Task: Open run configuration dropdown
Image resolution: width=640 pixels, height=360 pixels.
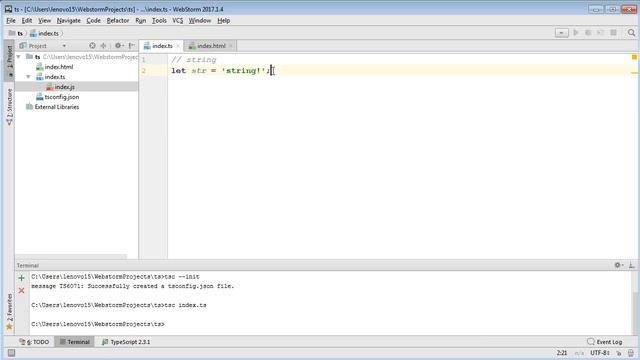Action: 562,33
